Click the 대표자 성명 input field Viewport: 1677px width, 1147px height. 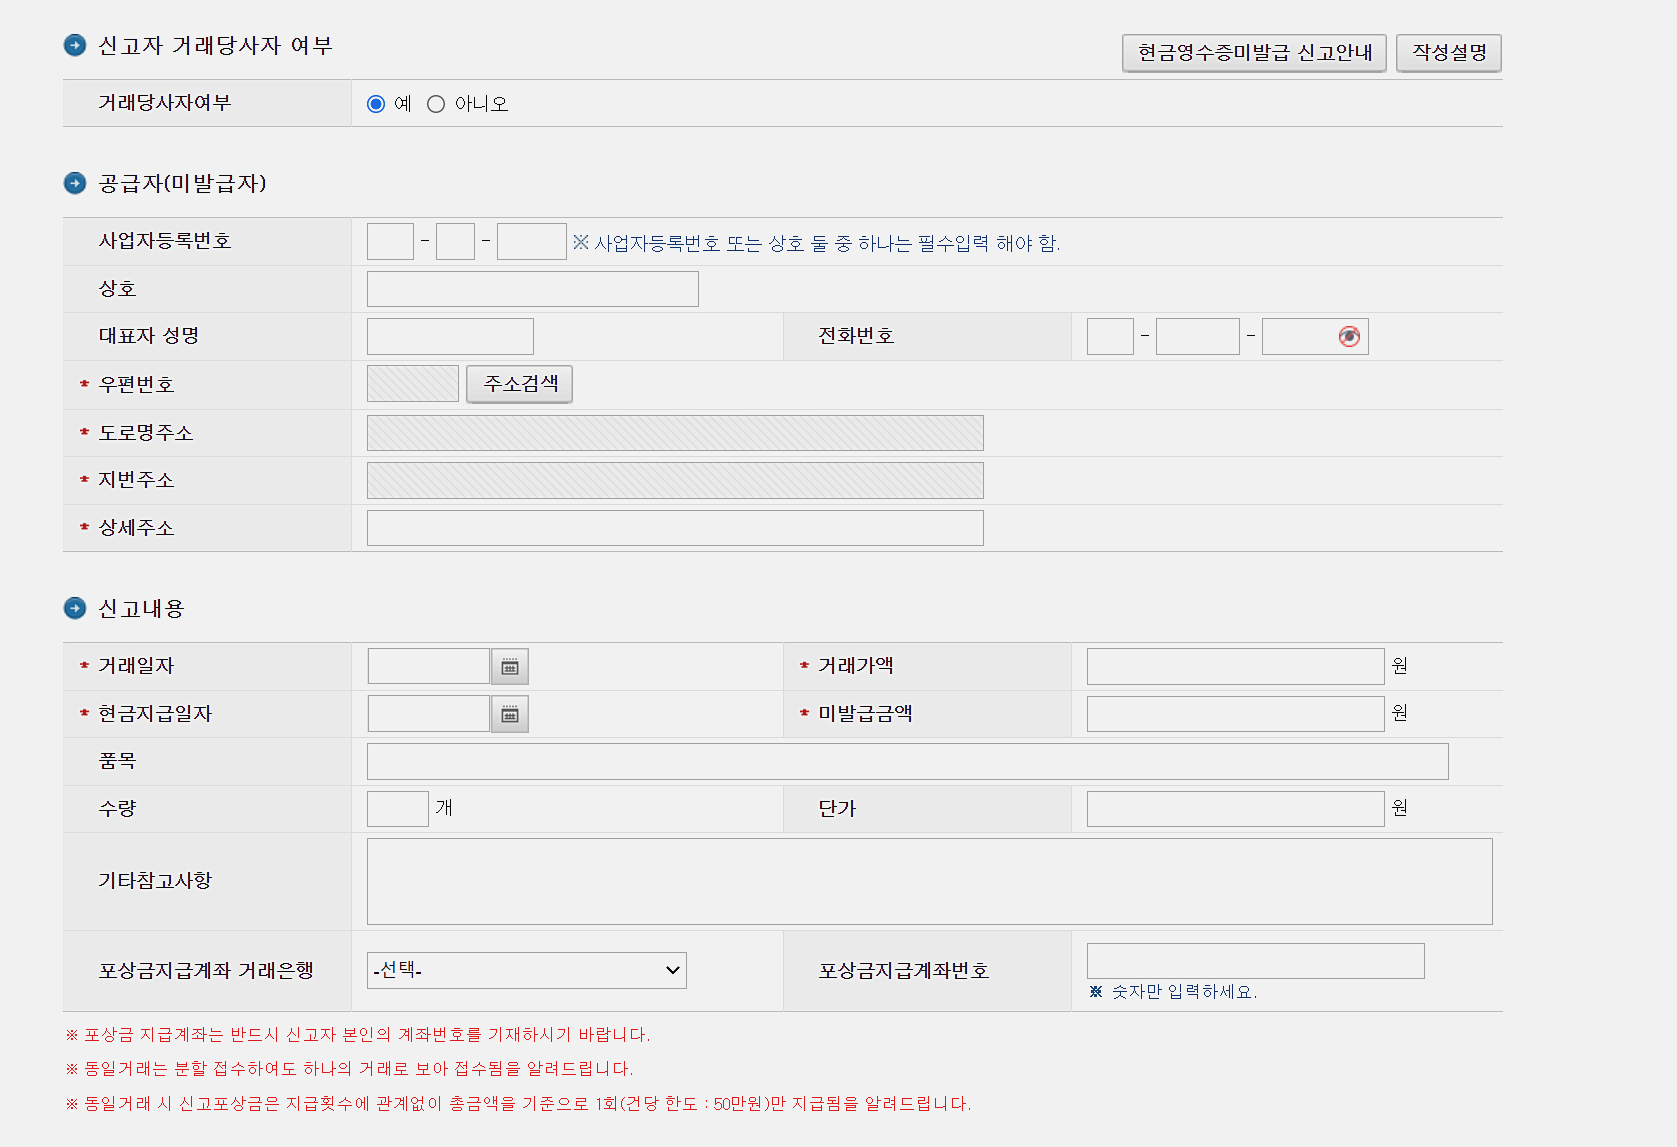click(450, 337)
